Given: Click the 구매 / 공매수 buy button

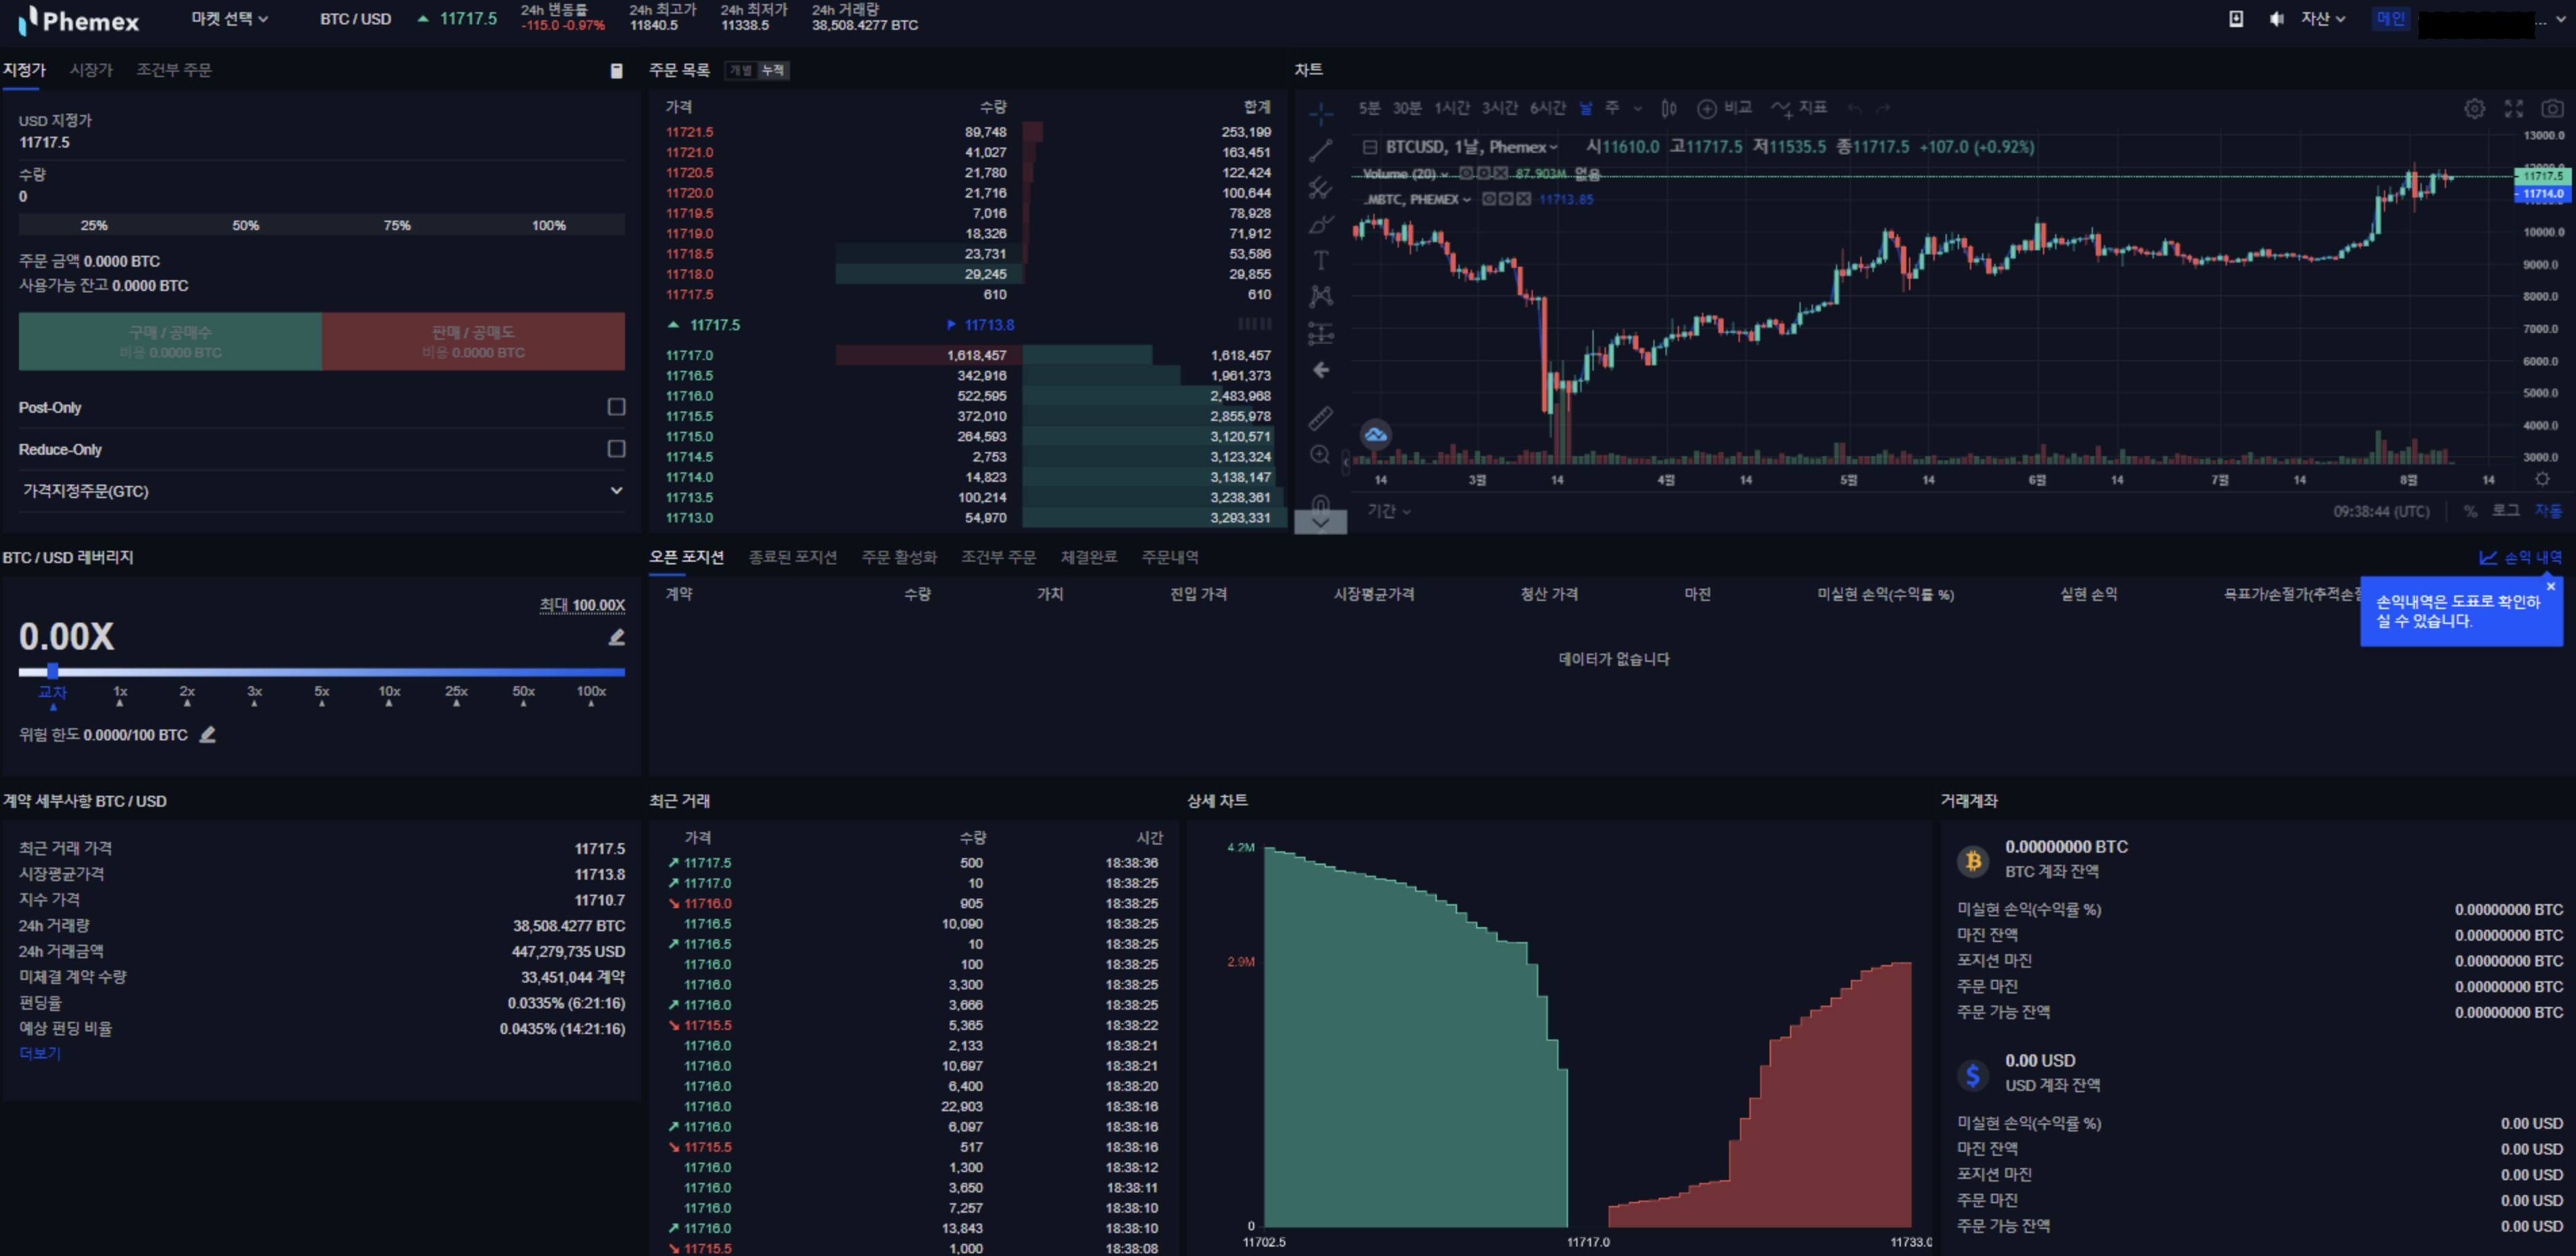Looking at the screenshot, I should click(x=170, y=341).
